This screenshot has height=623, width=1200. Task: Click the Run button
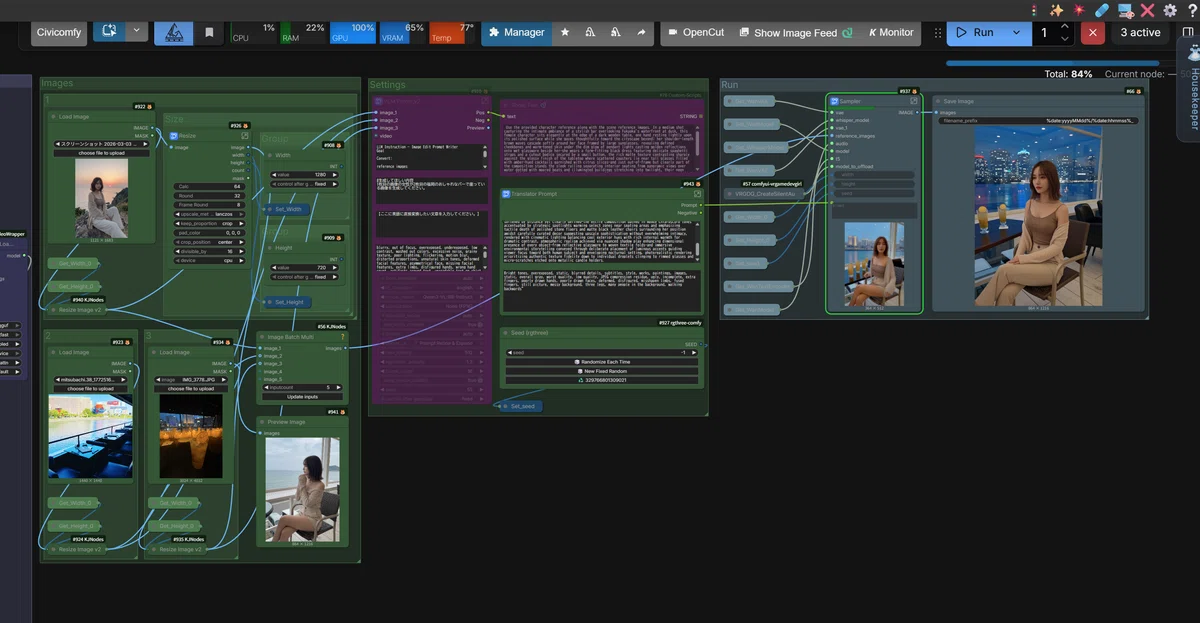[976, 32]
